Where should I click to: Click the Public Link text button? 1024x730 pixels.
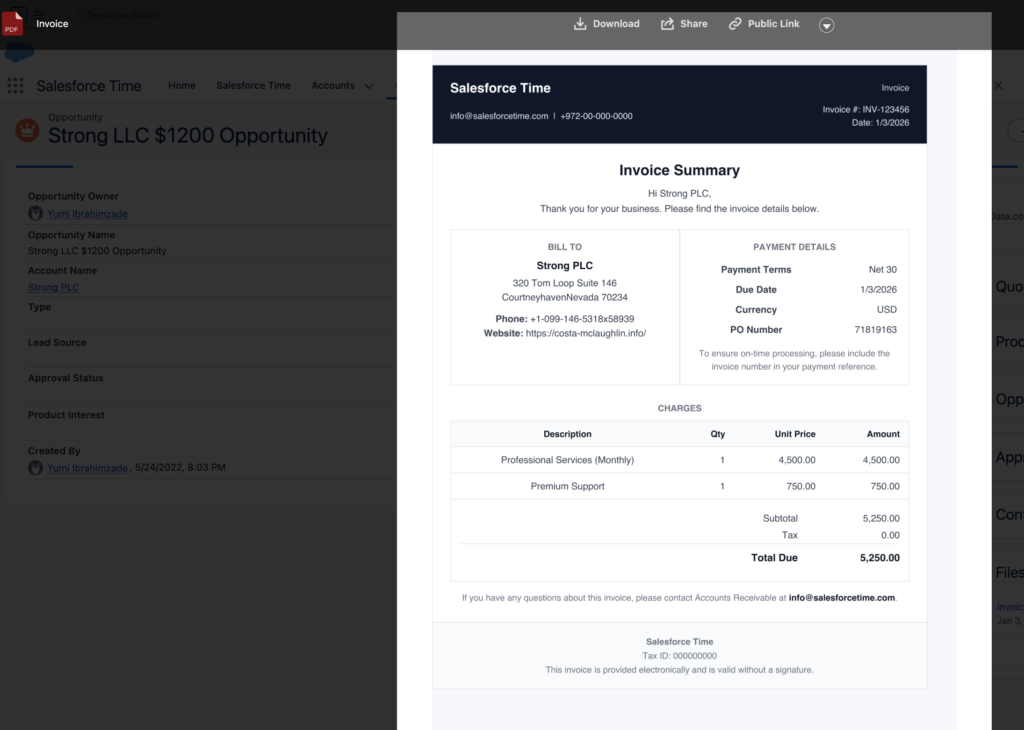773,24
